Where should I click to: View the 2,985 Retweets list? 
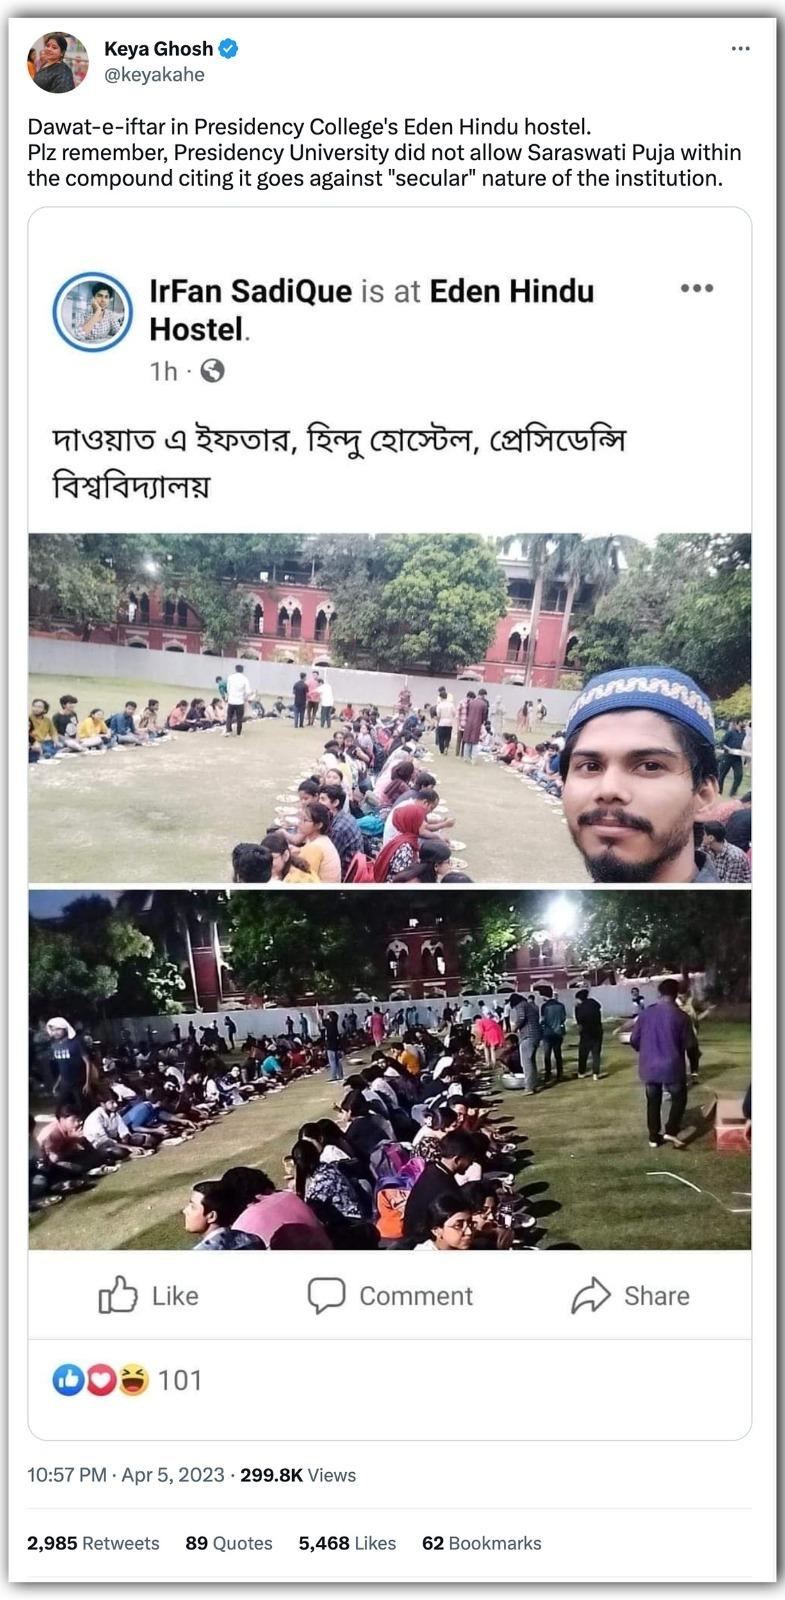pyautogui.click(x=93, y=1543)
